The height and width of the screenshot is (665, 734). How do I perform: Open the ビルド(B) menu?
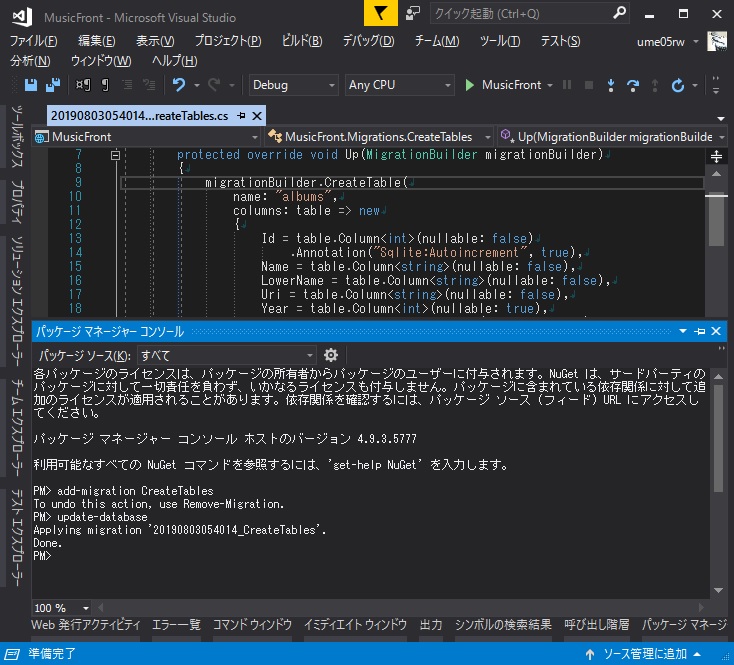click(302, 41)
